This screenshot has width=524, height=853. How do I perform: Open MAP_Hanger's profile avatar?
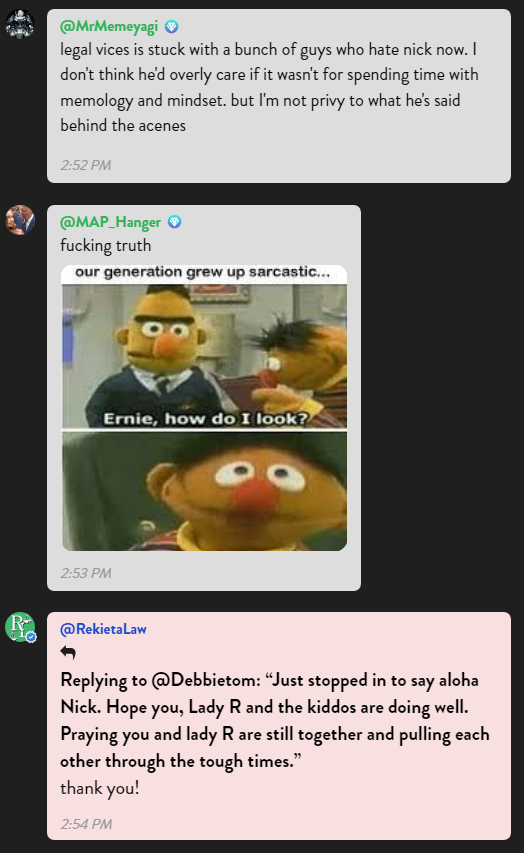point(20,220)
